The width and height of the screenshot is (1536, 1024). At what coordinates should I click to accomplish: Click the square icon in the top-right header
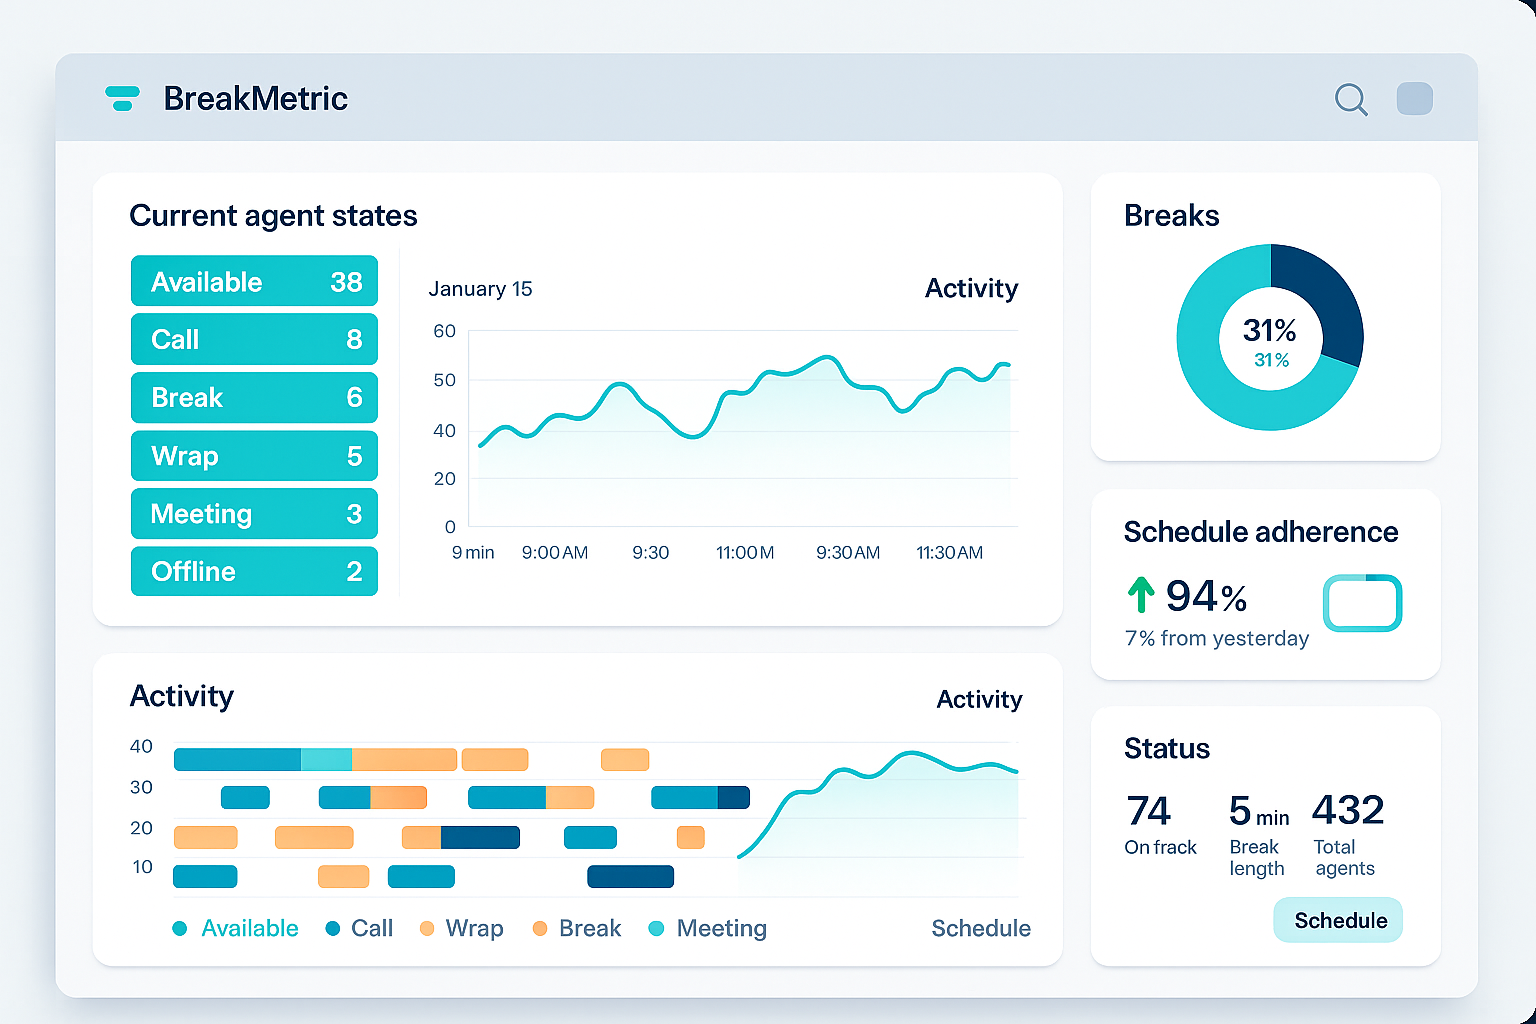[1414, 98]
